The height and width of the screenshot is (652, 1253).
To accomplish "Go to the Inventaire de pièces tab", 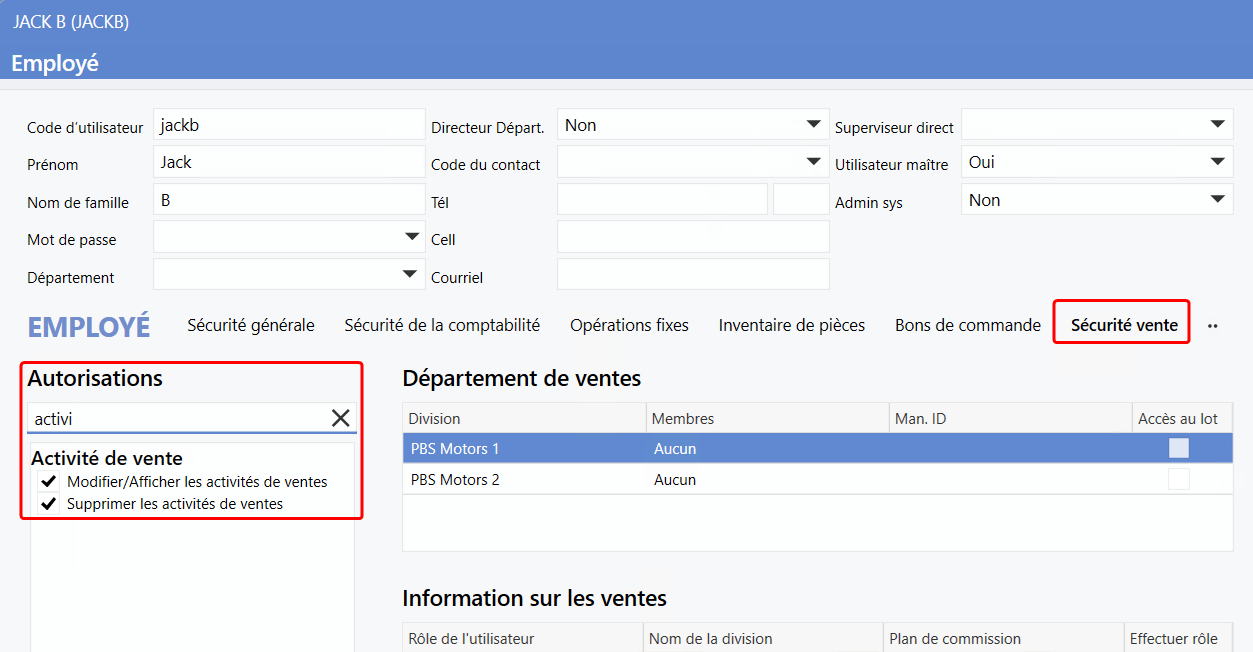I will pyautogui.click(x=791, y=325).
